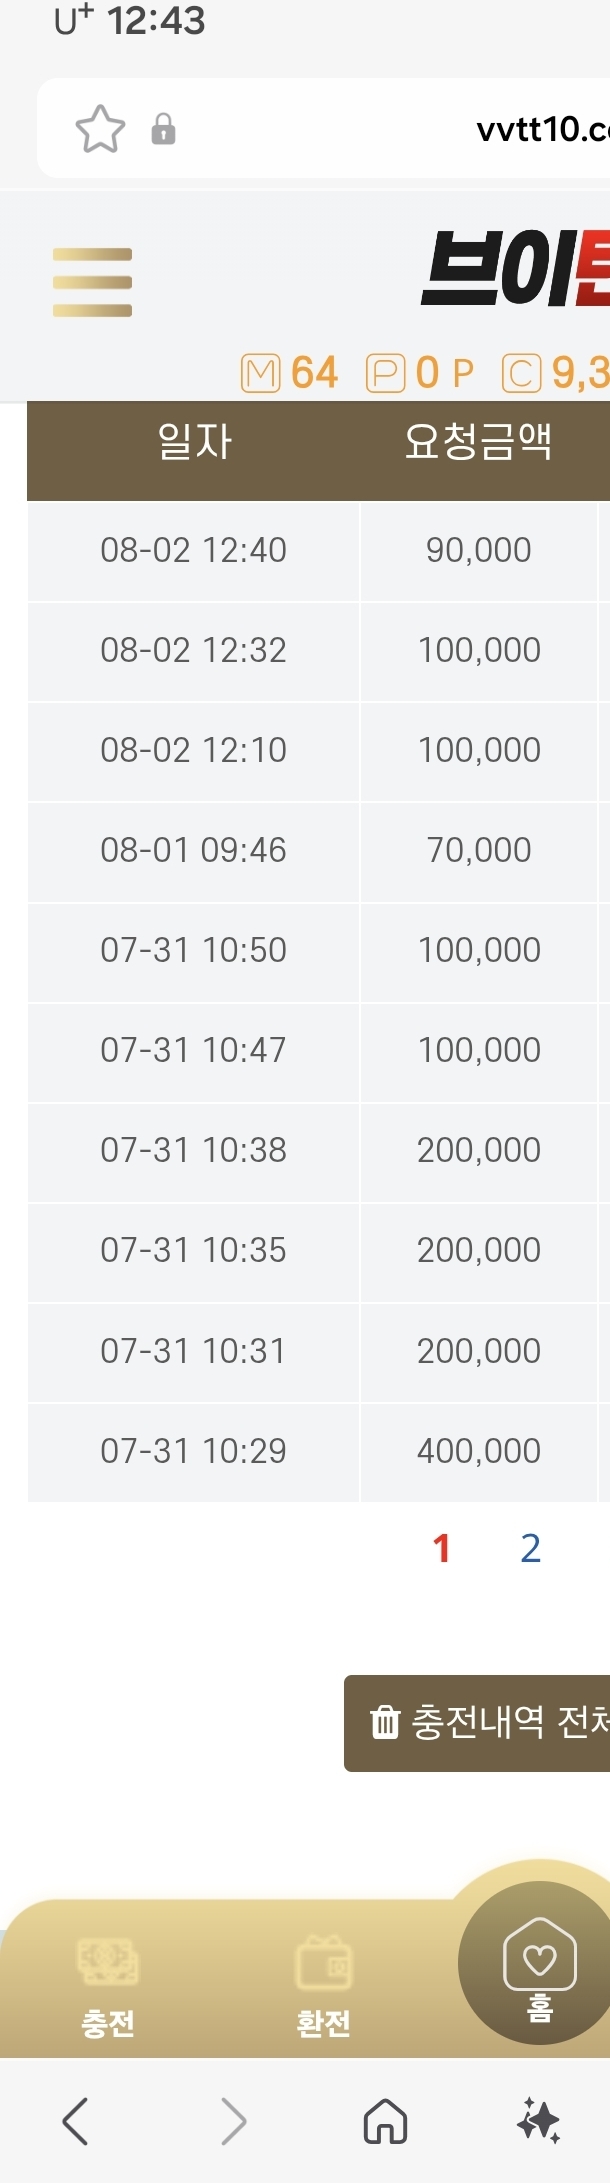Tap the 07-31 10:29 row for 400,000
This screenshot has width=610, height=2183.
[x=318, y=1450]
